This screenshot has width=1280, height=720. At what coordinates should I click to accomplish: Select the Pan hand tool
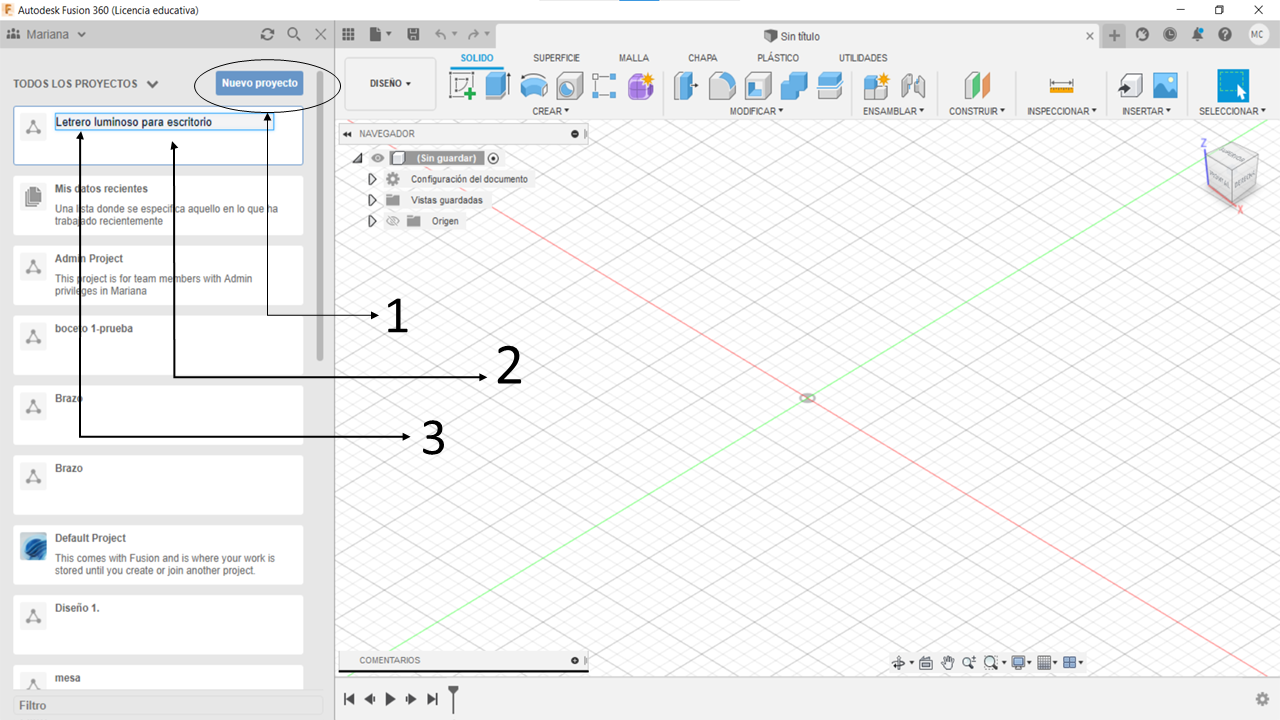947,662
